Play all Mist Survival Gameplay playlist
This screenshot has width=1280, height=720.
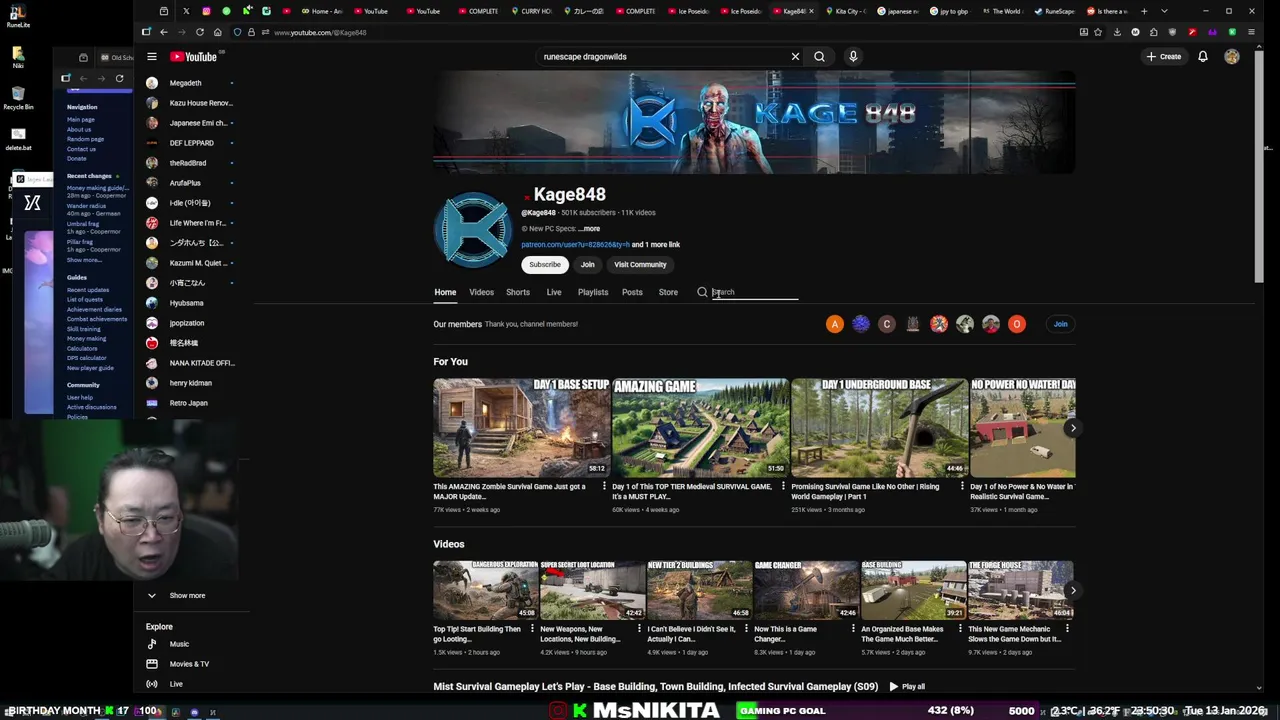click(x=907, y=687)
